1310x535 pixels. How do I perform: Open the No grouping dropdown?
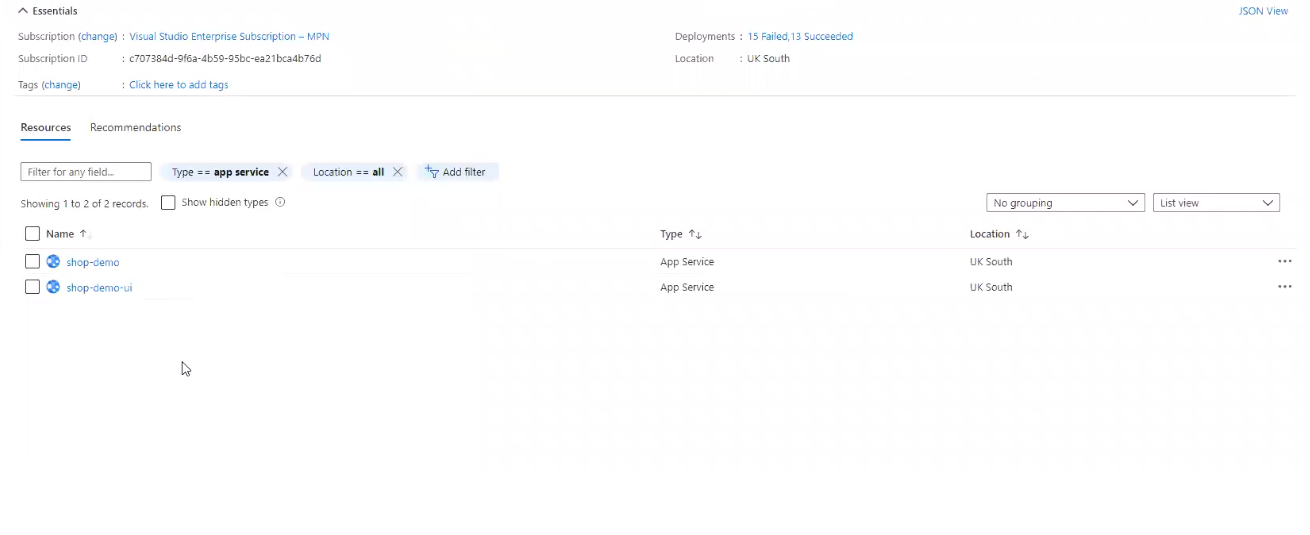pos(1065,203)
